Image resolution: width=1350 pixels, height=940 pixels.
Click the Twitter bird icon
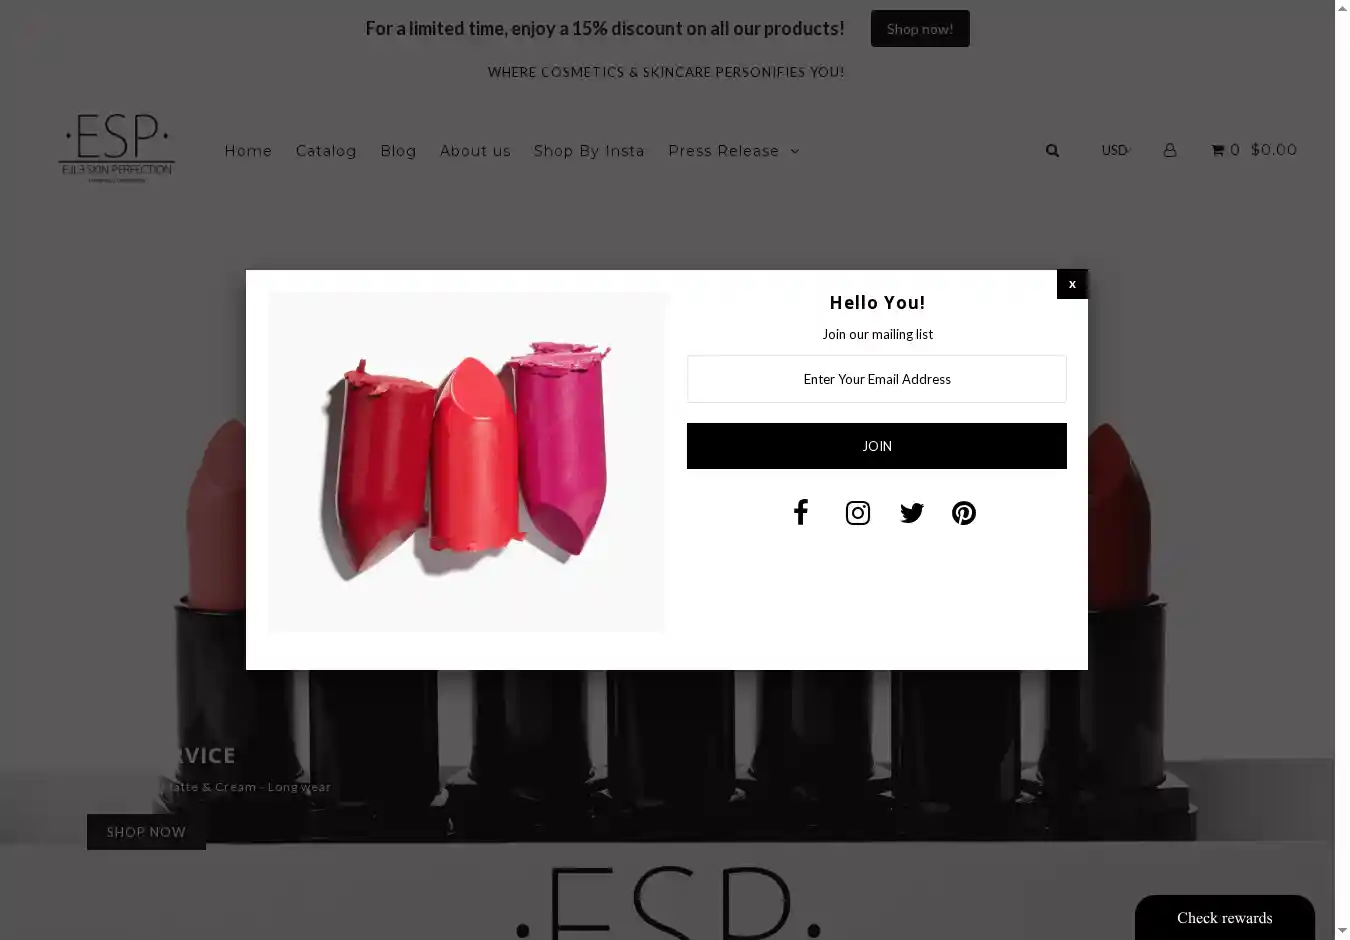point(912,513)
